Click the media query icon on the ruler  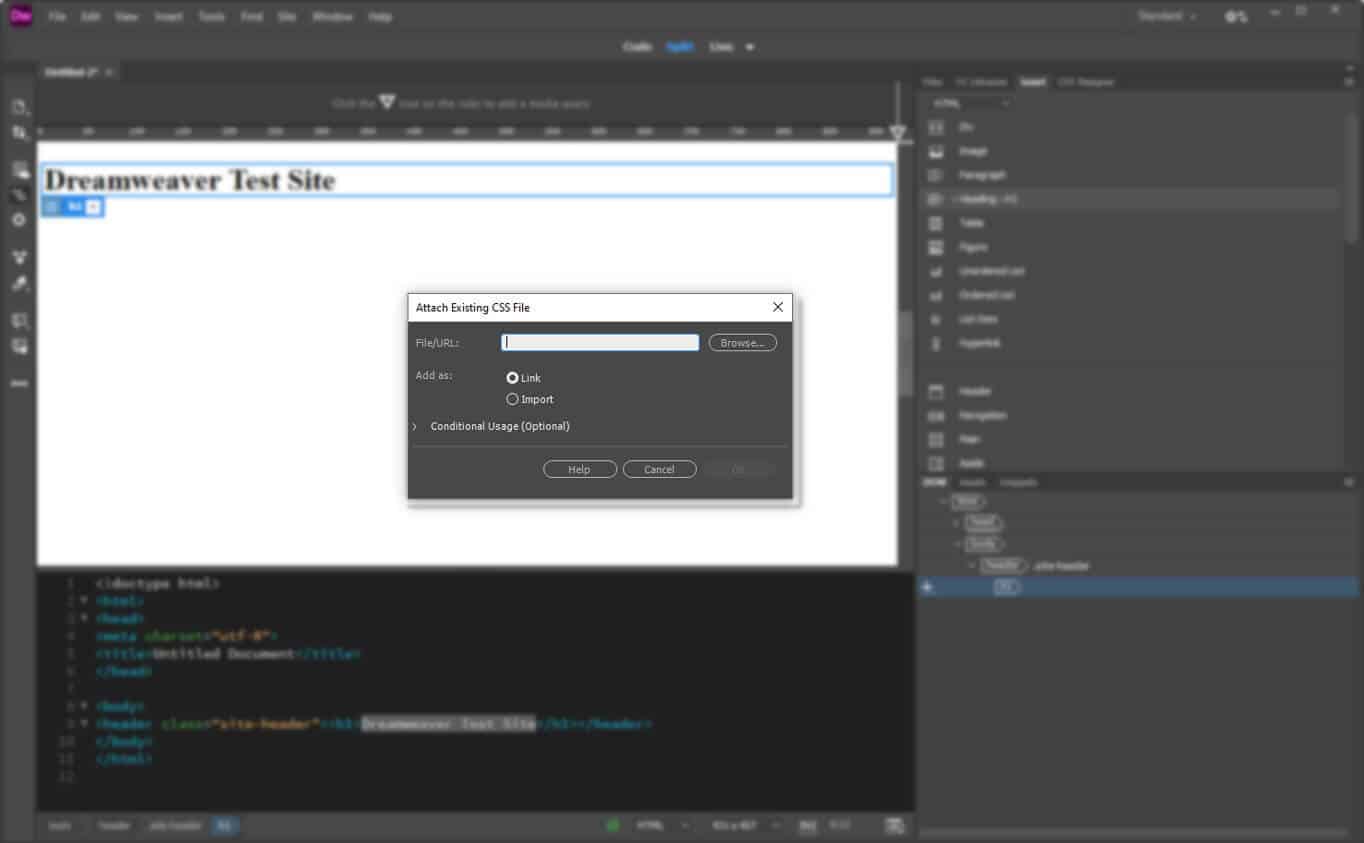[x=898, y=132]
